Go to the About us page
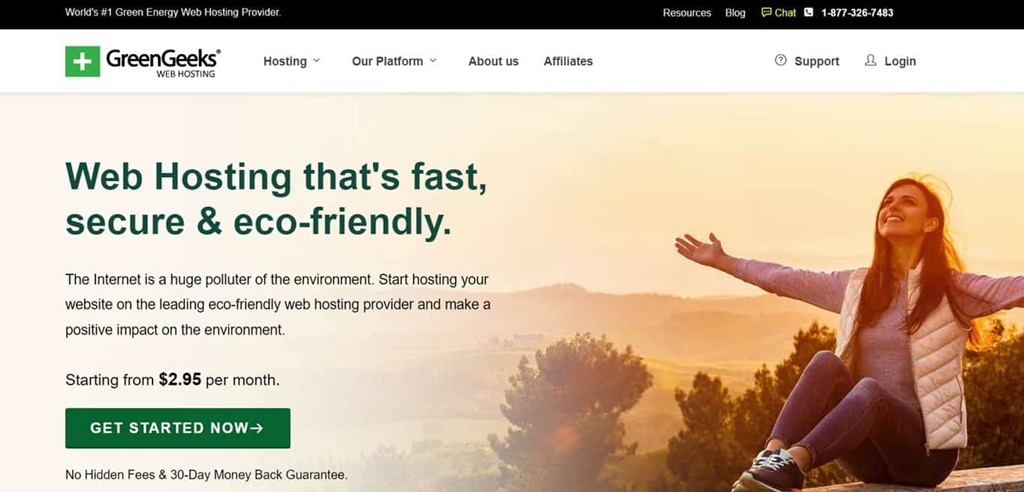 (493, 61)
